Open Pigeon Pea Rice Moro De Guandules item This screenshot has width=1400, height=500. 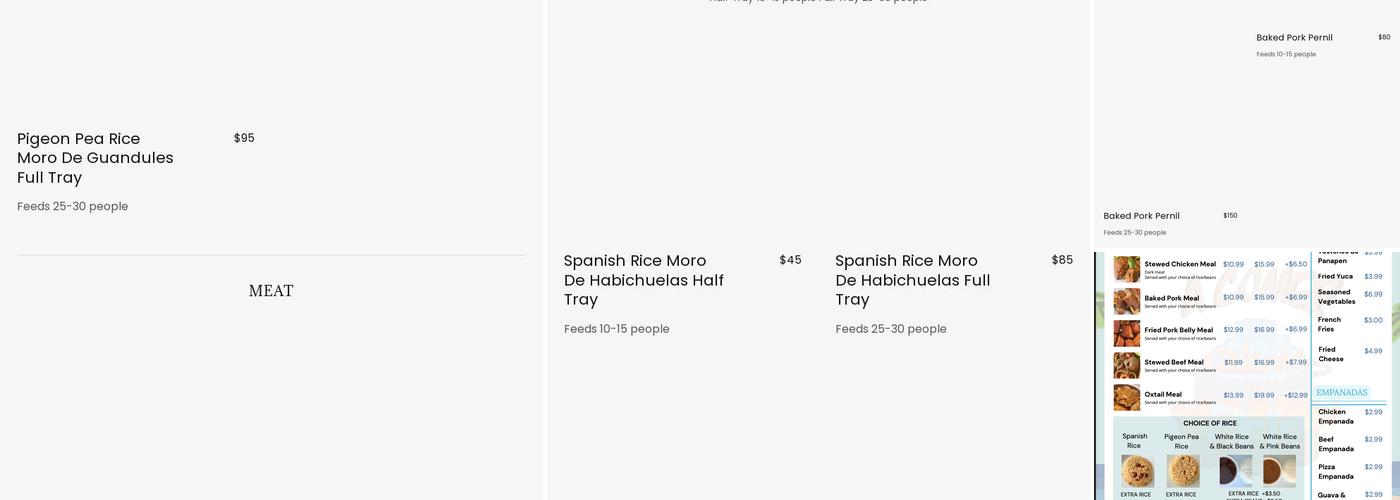(95, 158)
